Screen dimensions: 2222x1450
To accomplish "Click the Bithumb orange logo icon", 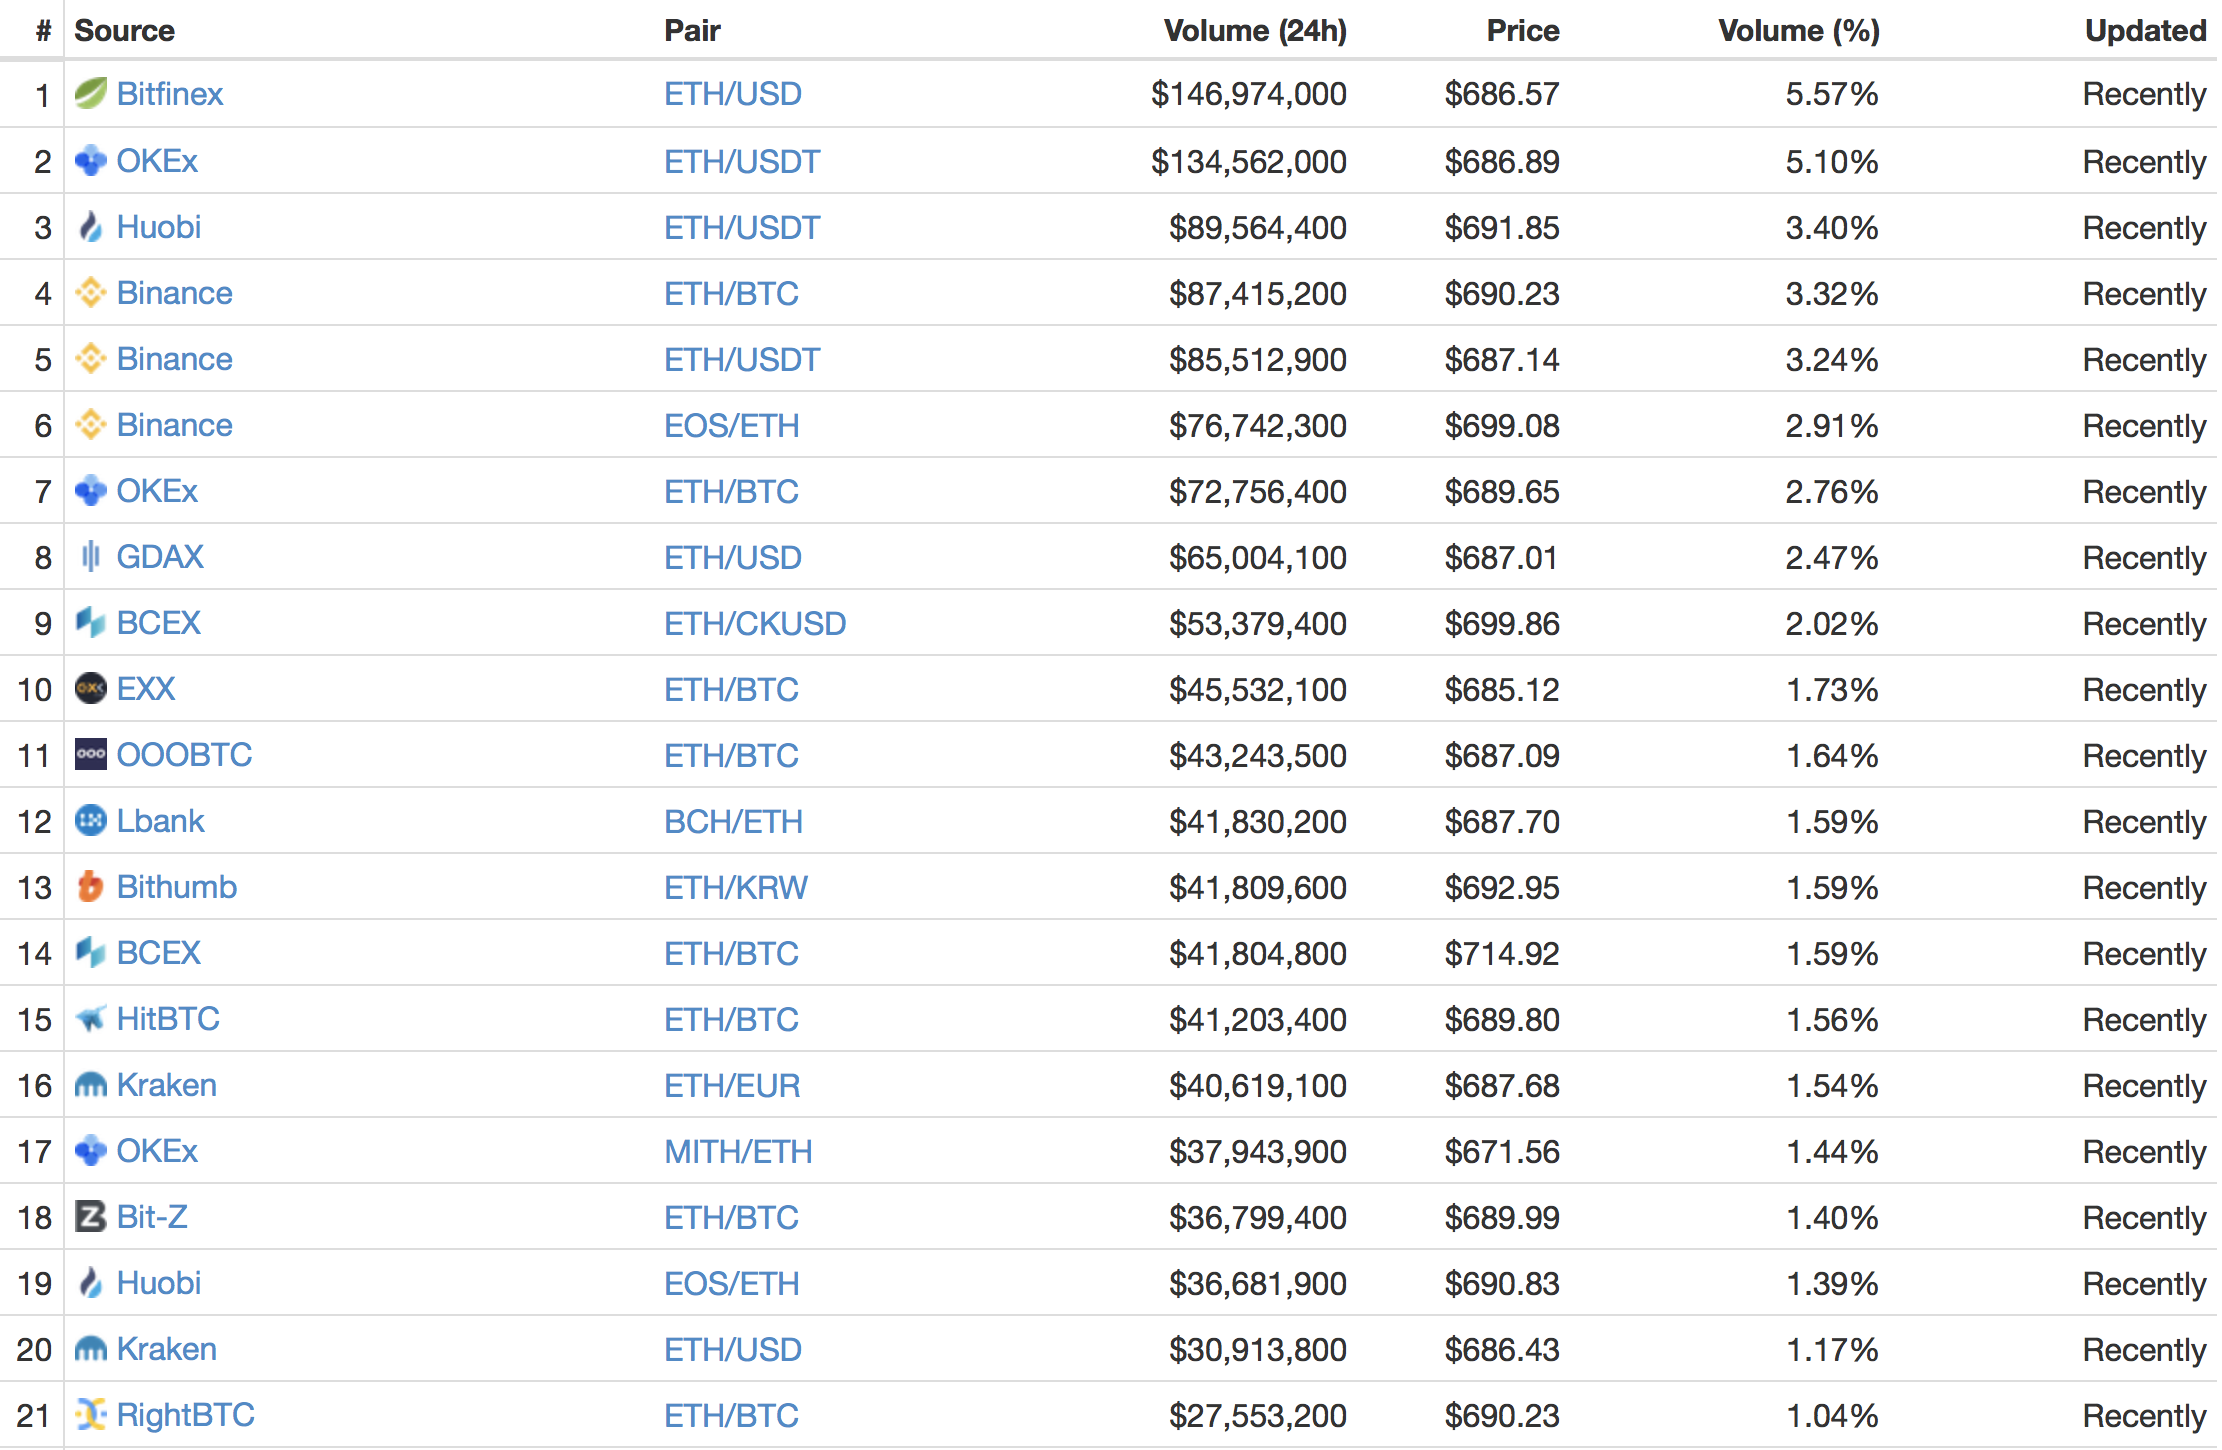I will (90, 886).
